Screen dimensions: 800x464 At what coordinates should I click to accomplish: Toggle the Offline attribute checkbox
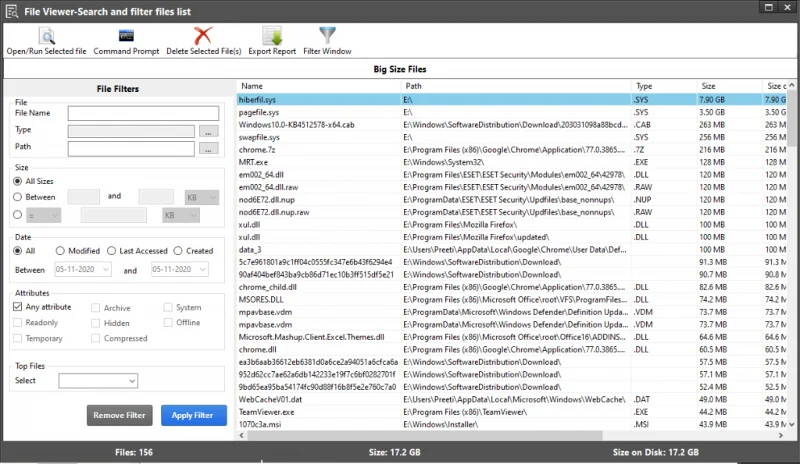click(x=168, y=323)
